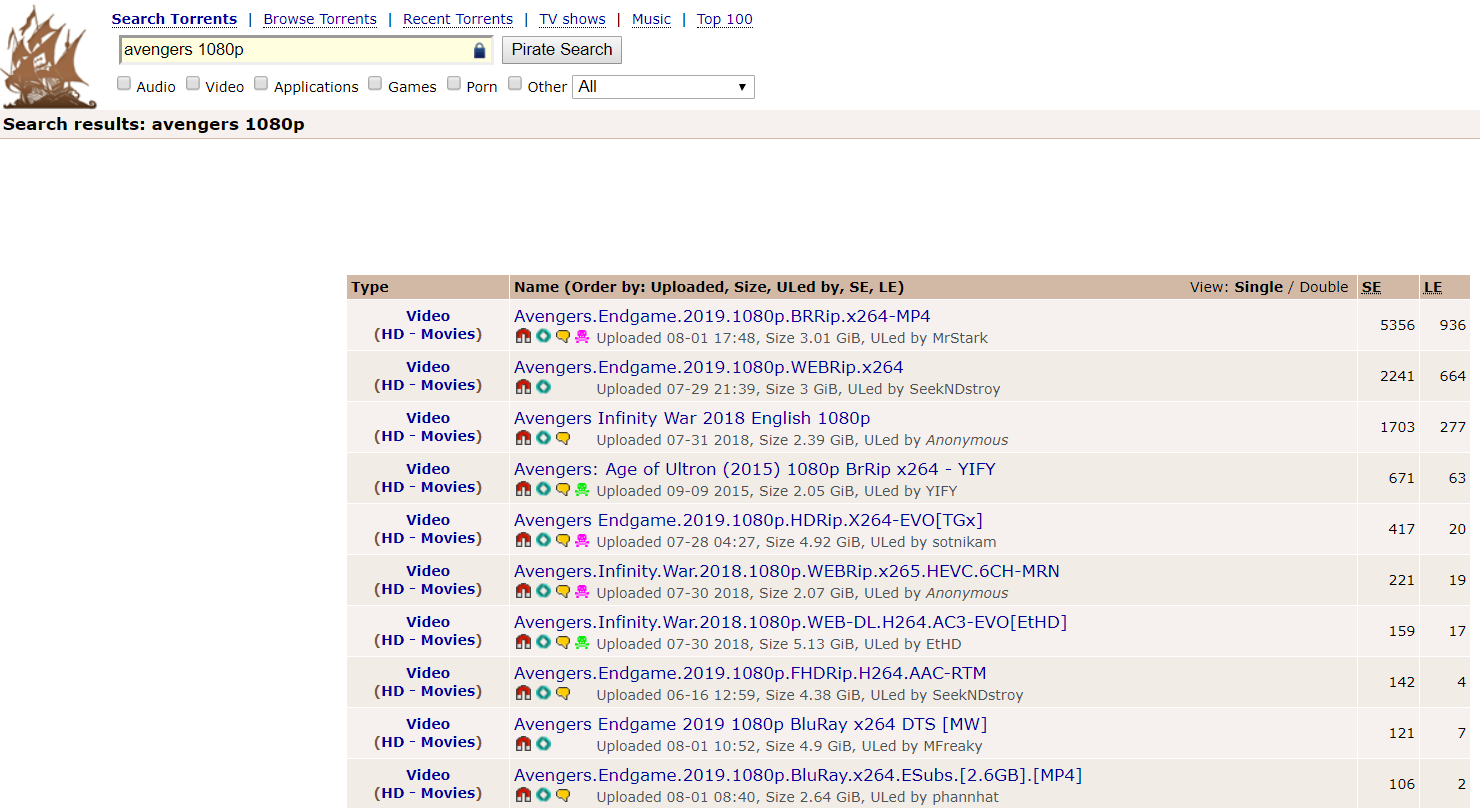1480x808 pixels.
Task: Click teal play icon in Age of Ultron row
Action: tap(543, 490)
